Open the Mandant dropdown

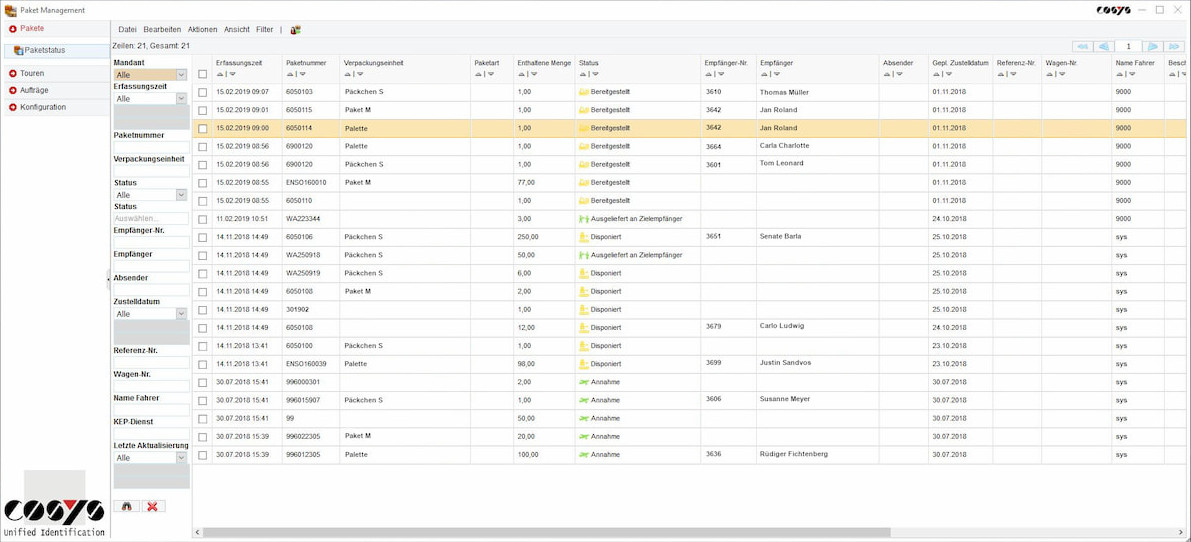pyautogui.click(x=181, y=75)
